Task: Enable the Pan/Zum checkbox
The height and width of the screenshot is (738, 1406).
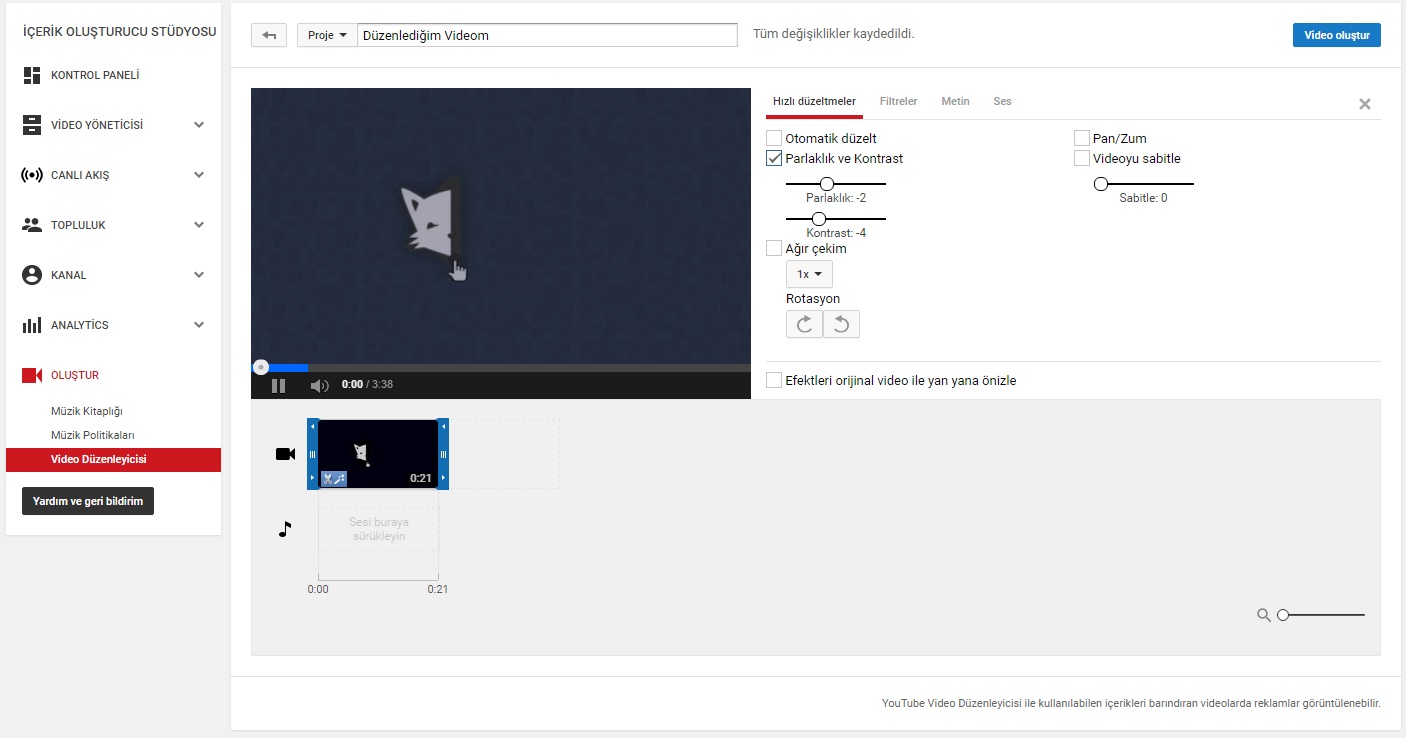Action: coord(1082,138)
